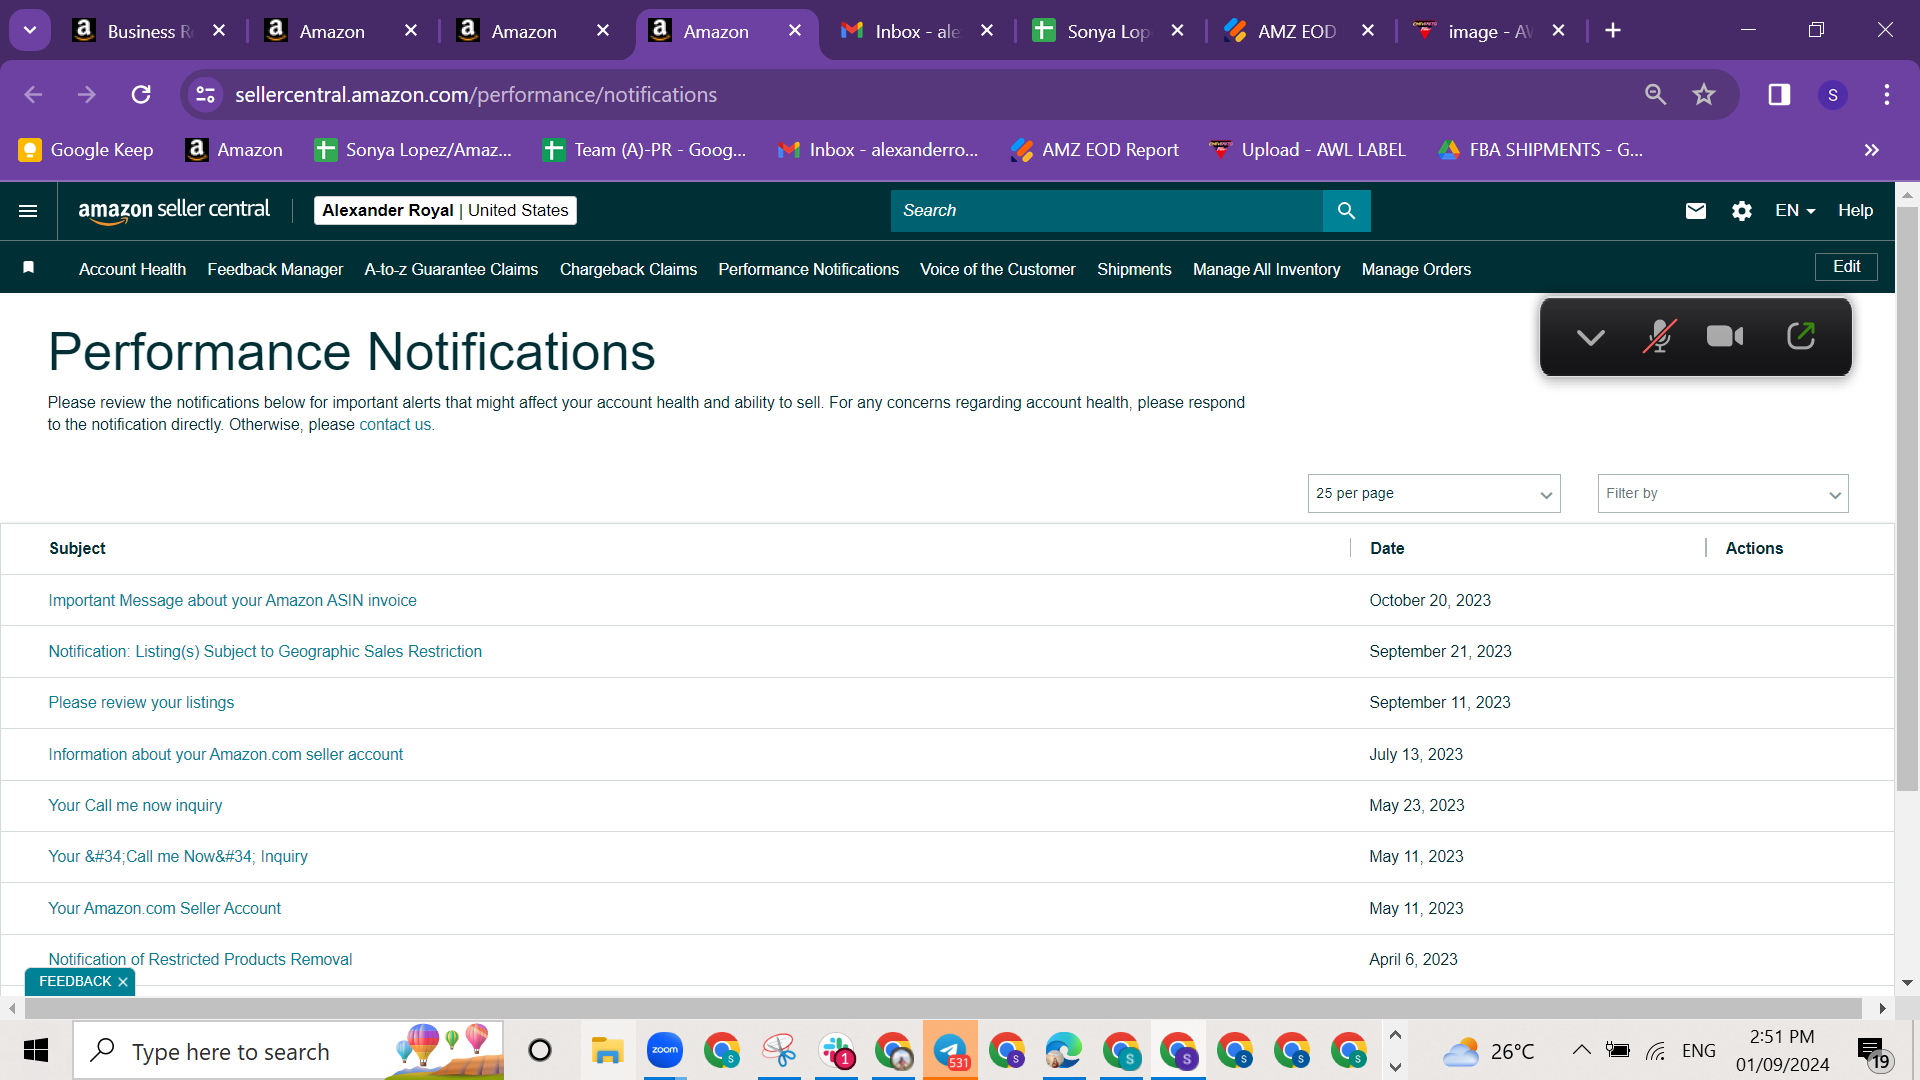Show hidden system tray icons
This screenshot has width=1920, height=1080.
point(1581,1050)
